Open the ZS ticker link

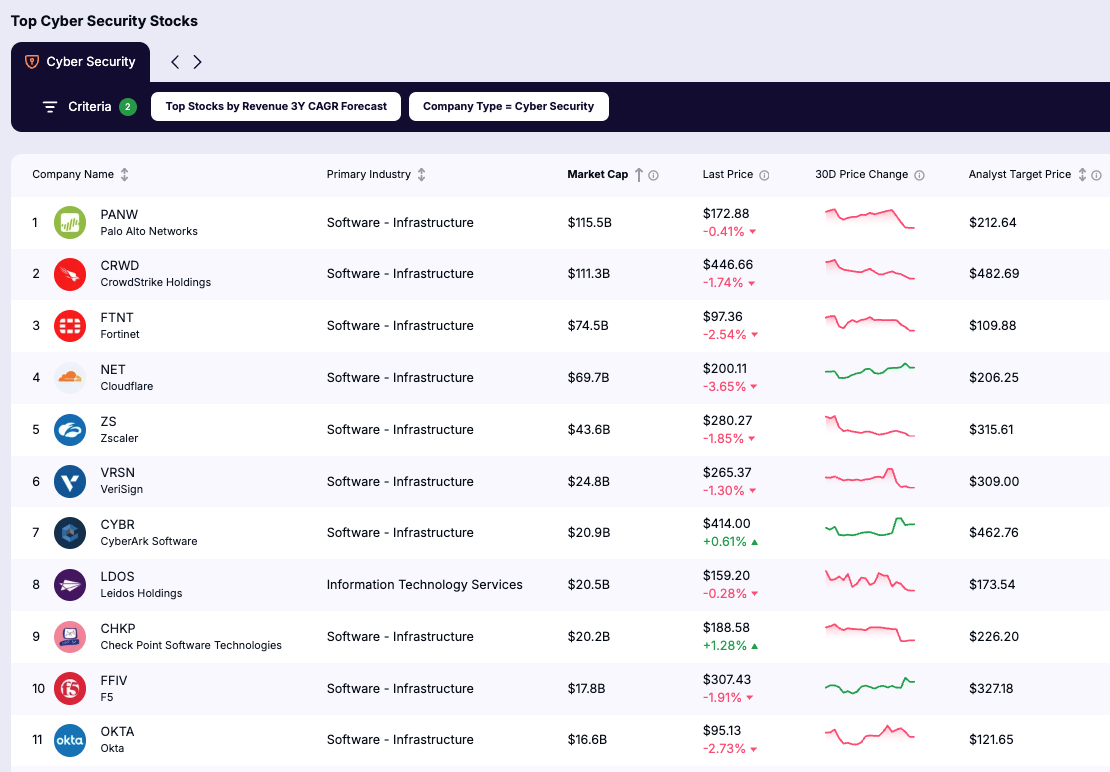coord(108,422)
